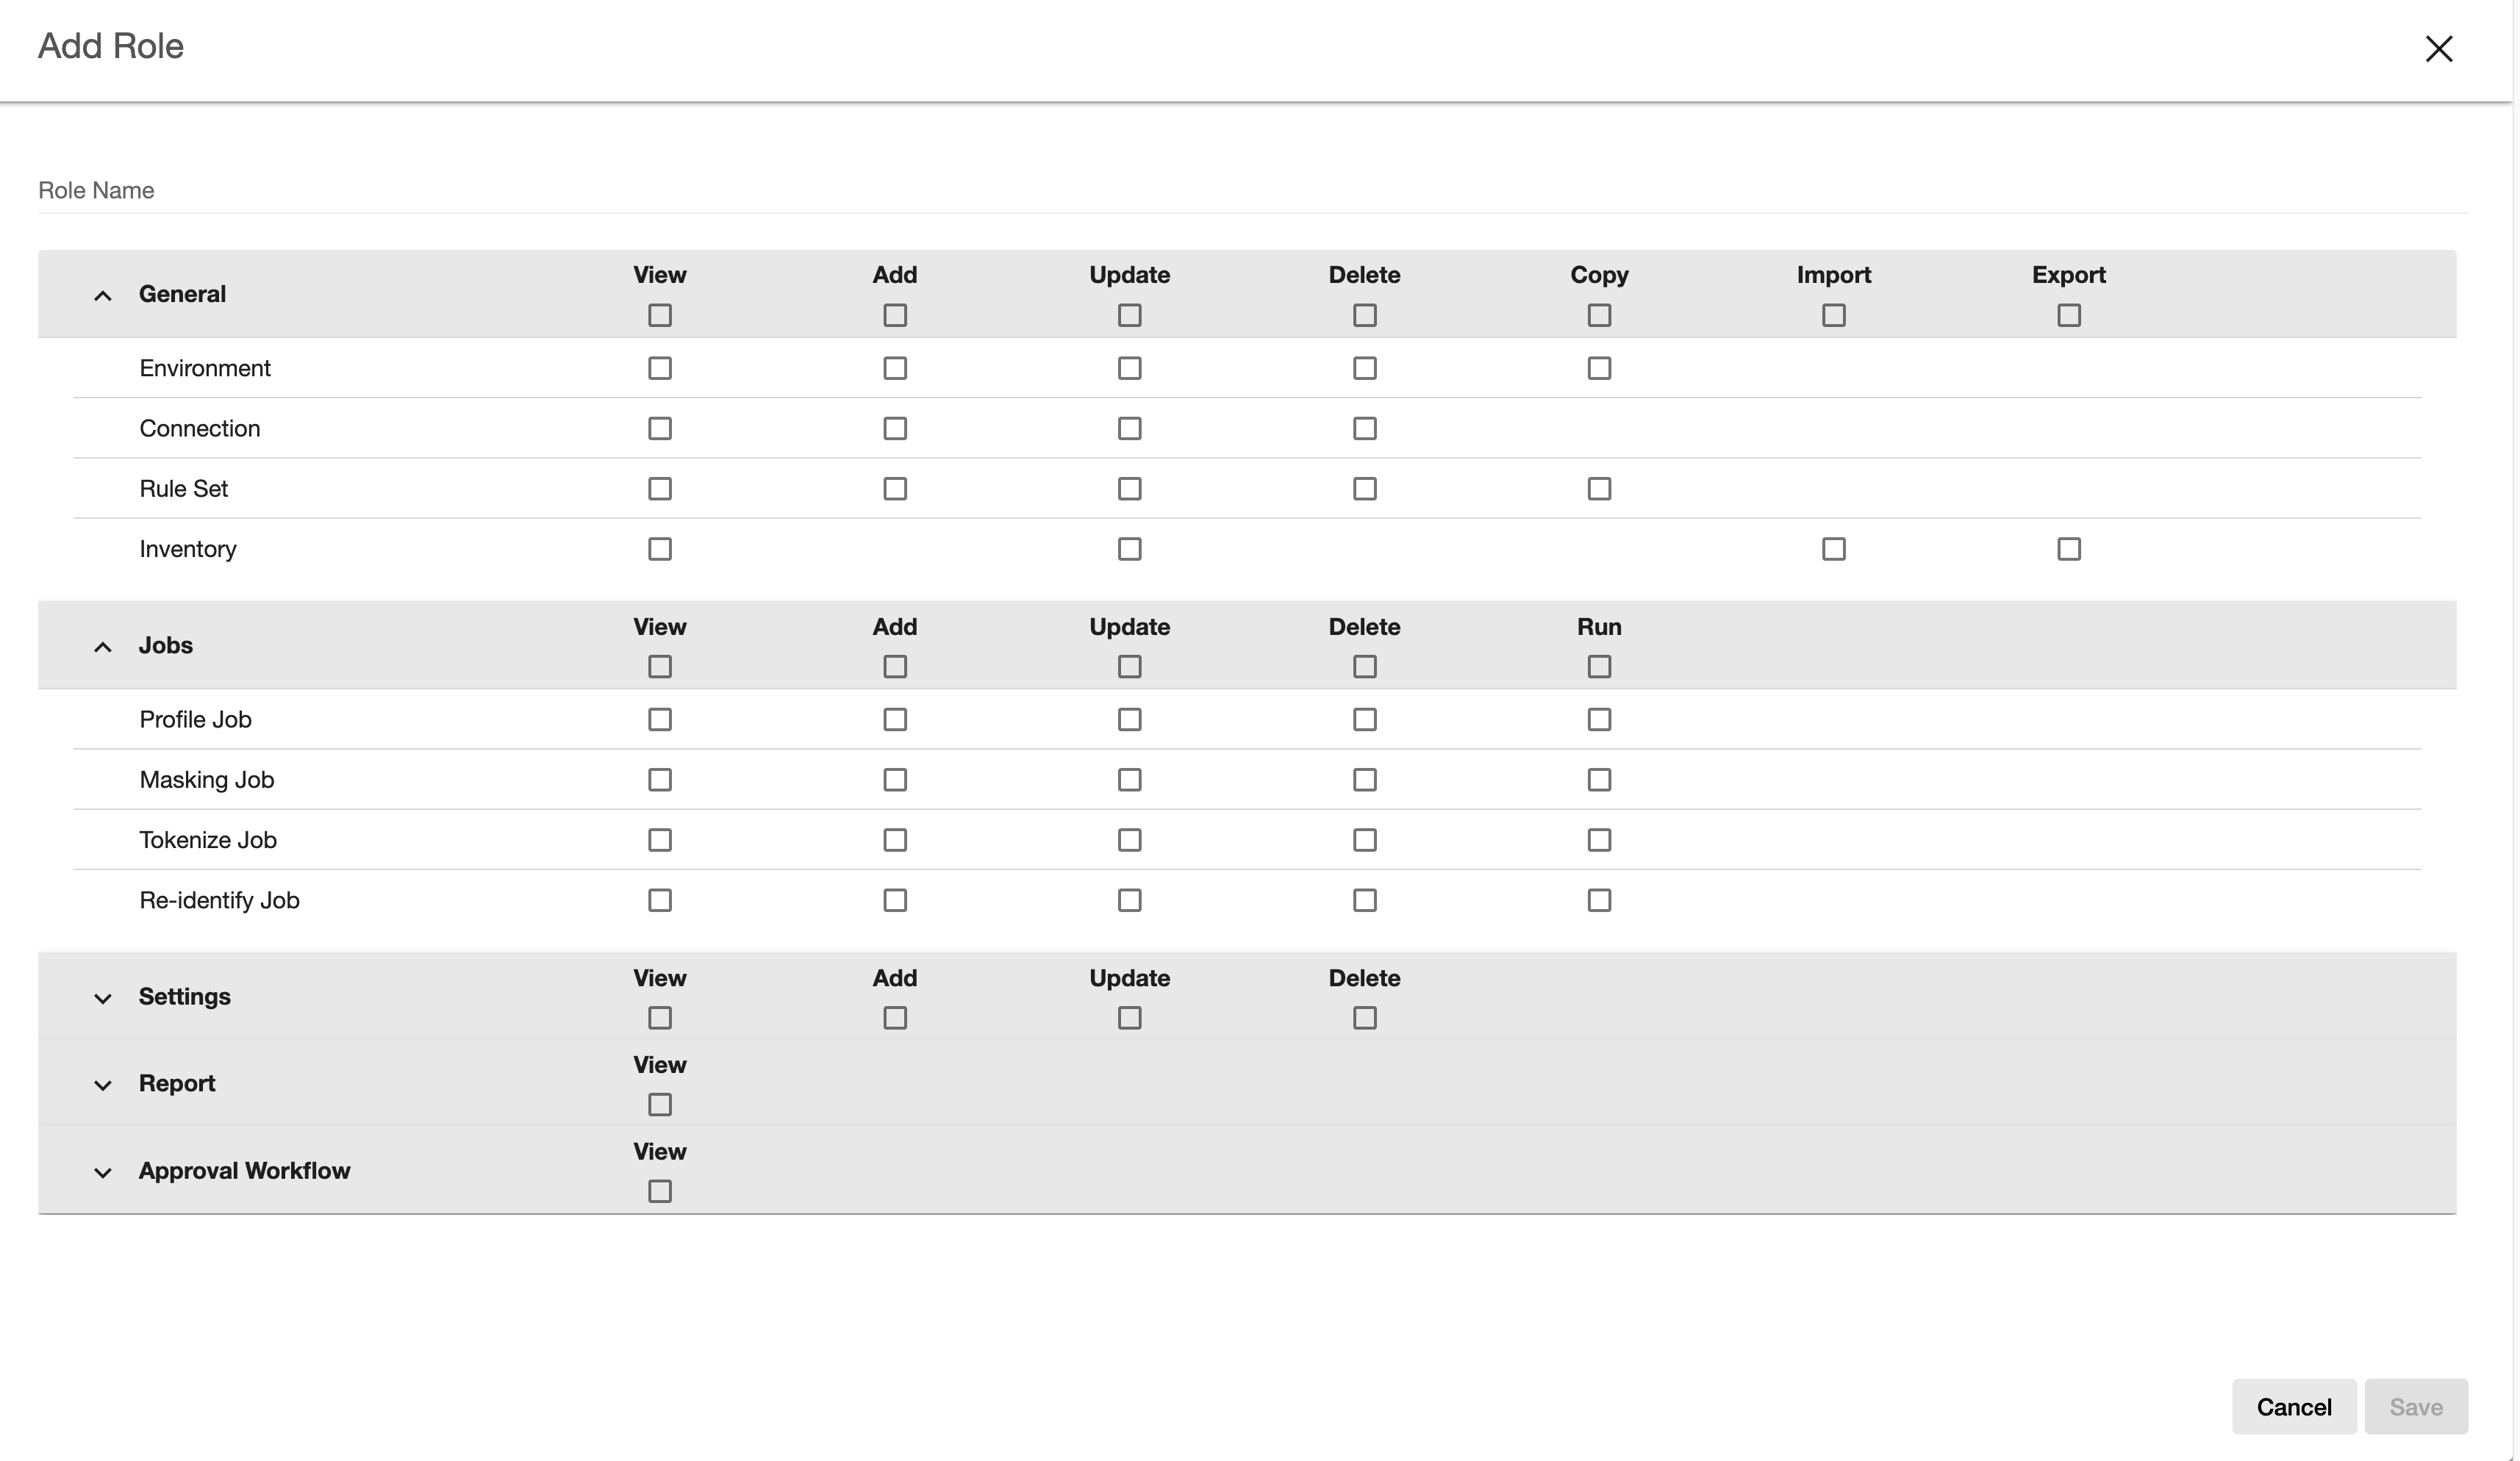Collapse the Jobs section chevron
Screen dimensions: 2520x1461
pyautogui.click(x=102, y=647)
